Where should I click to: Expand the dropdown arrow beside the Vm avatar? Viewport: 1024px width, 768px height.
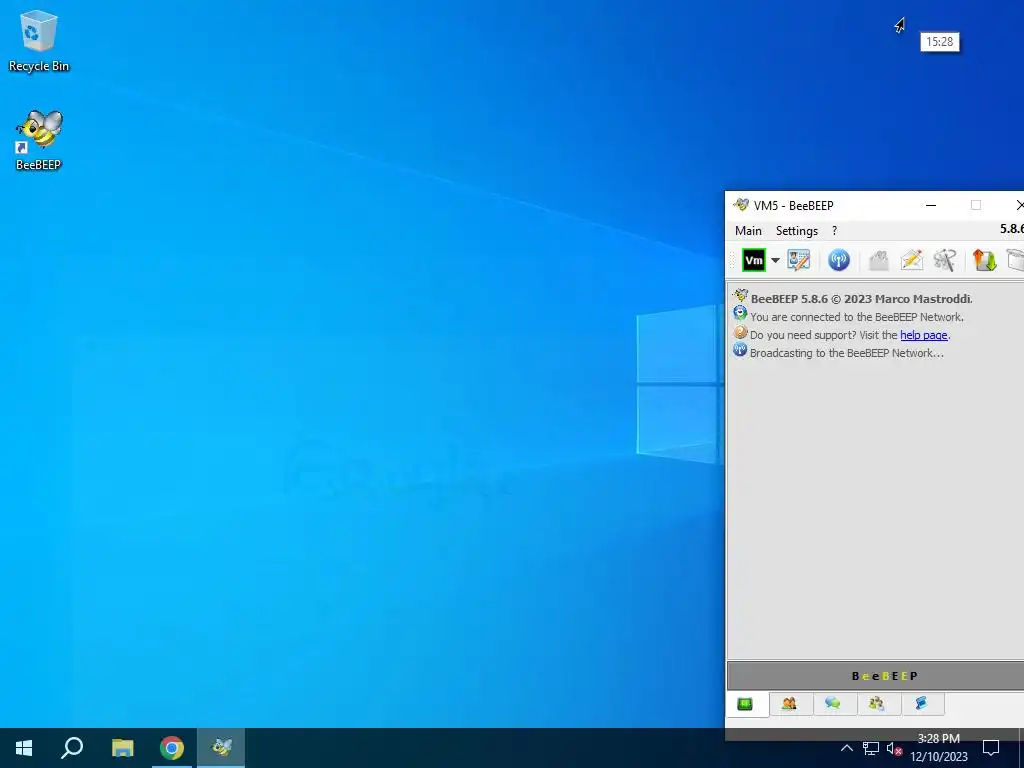(775, 261)
